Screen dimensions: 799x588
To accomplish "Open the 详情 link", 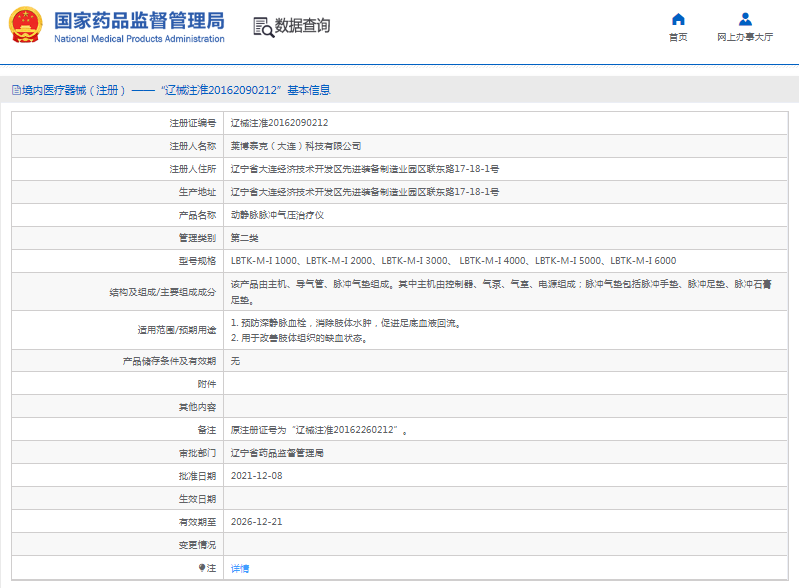I will [x=240, y=568].
